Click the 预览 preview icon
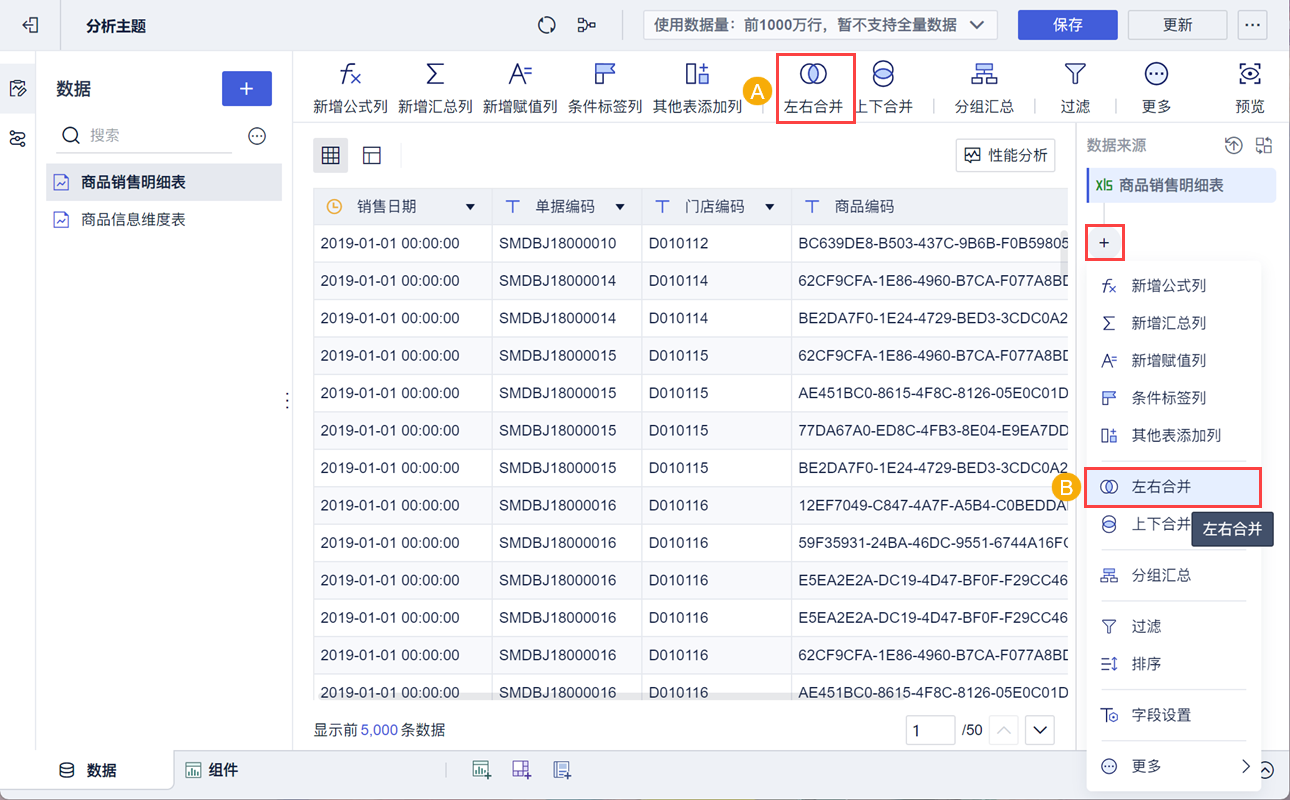1290x800 pixels. pos(1250,88)
